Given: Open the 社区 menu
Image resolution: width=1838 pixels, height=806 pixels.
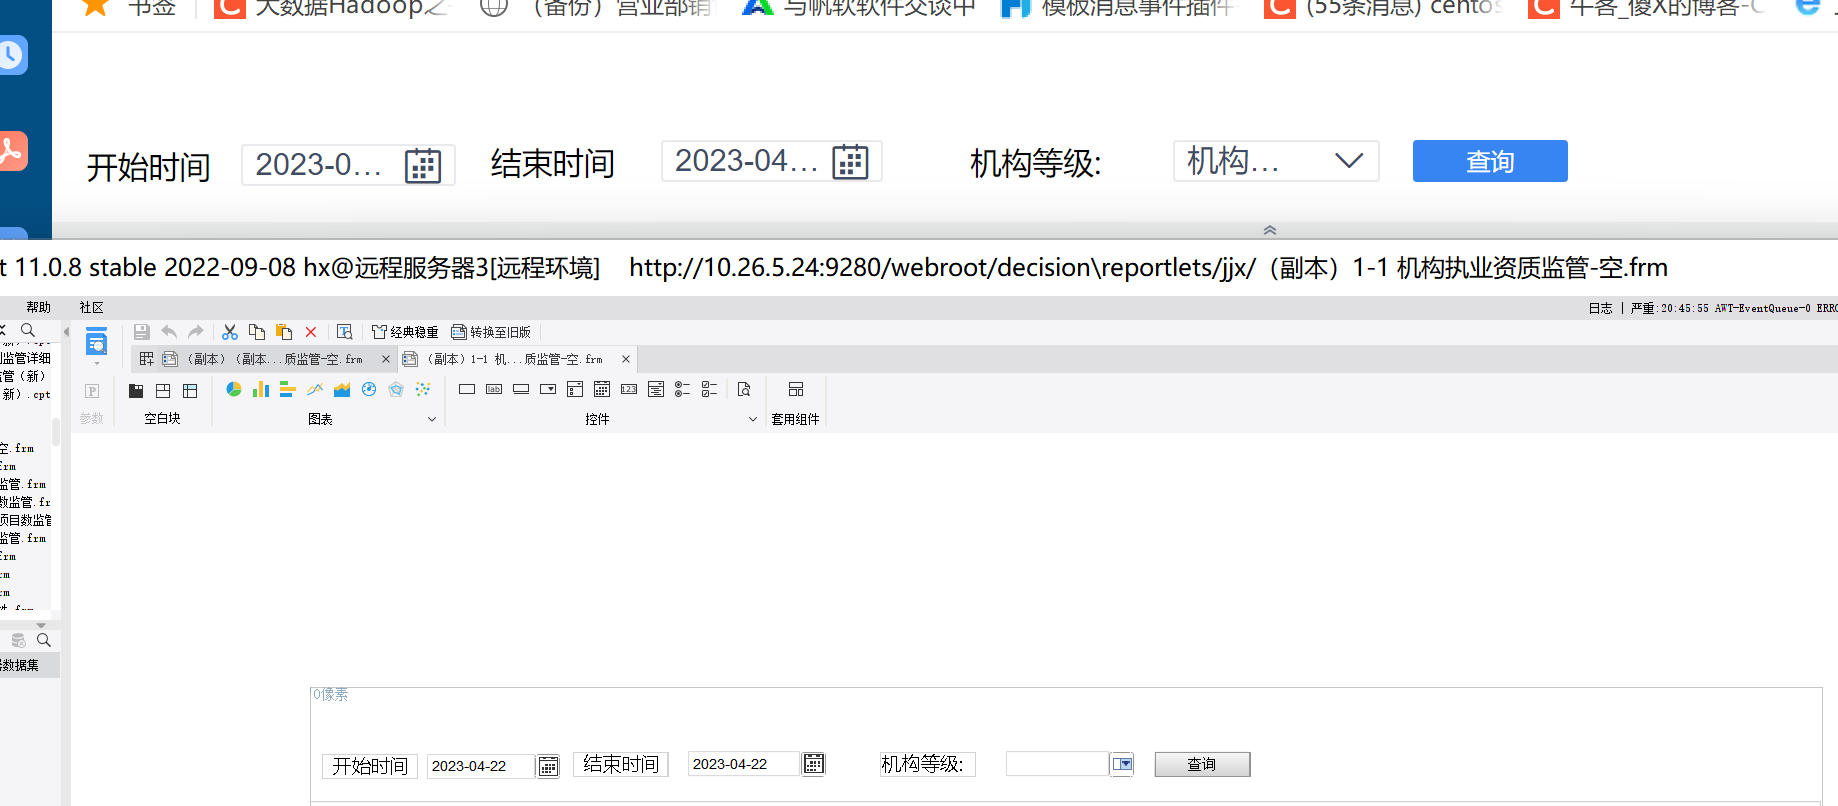Looking at the screenshot, I should pos(92,308).
